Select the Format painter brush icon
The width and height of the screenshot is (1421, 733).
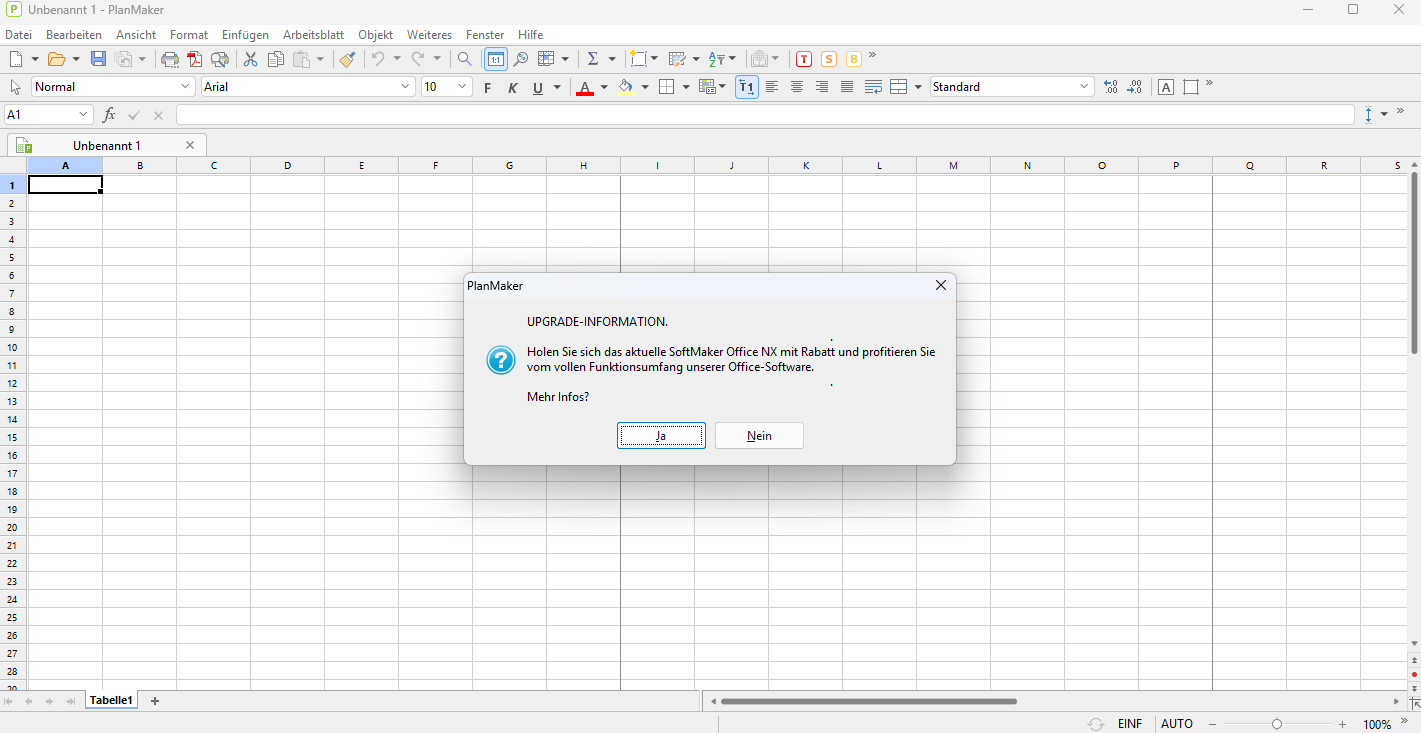coord(347,59)
